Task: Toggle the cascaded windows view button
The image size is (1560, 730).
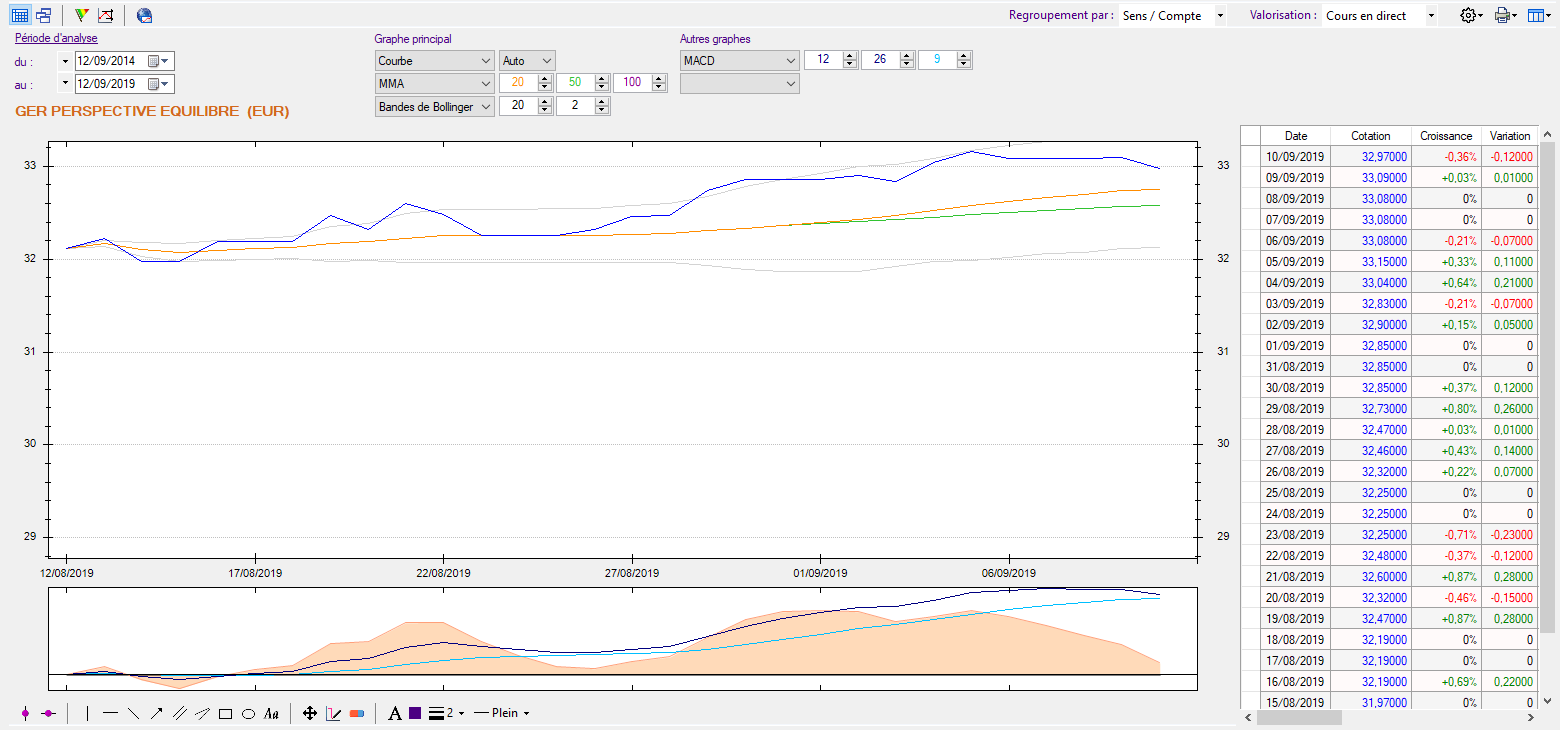Action: 44,15
